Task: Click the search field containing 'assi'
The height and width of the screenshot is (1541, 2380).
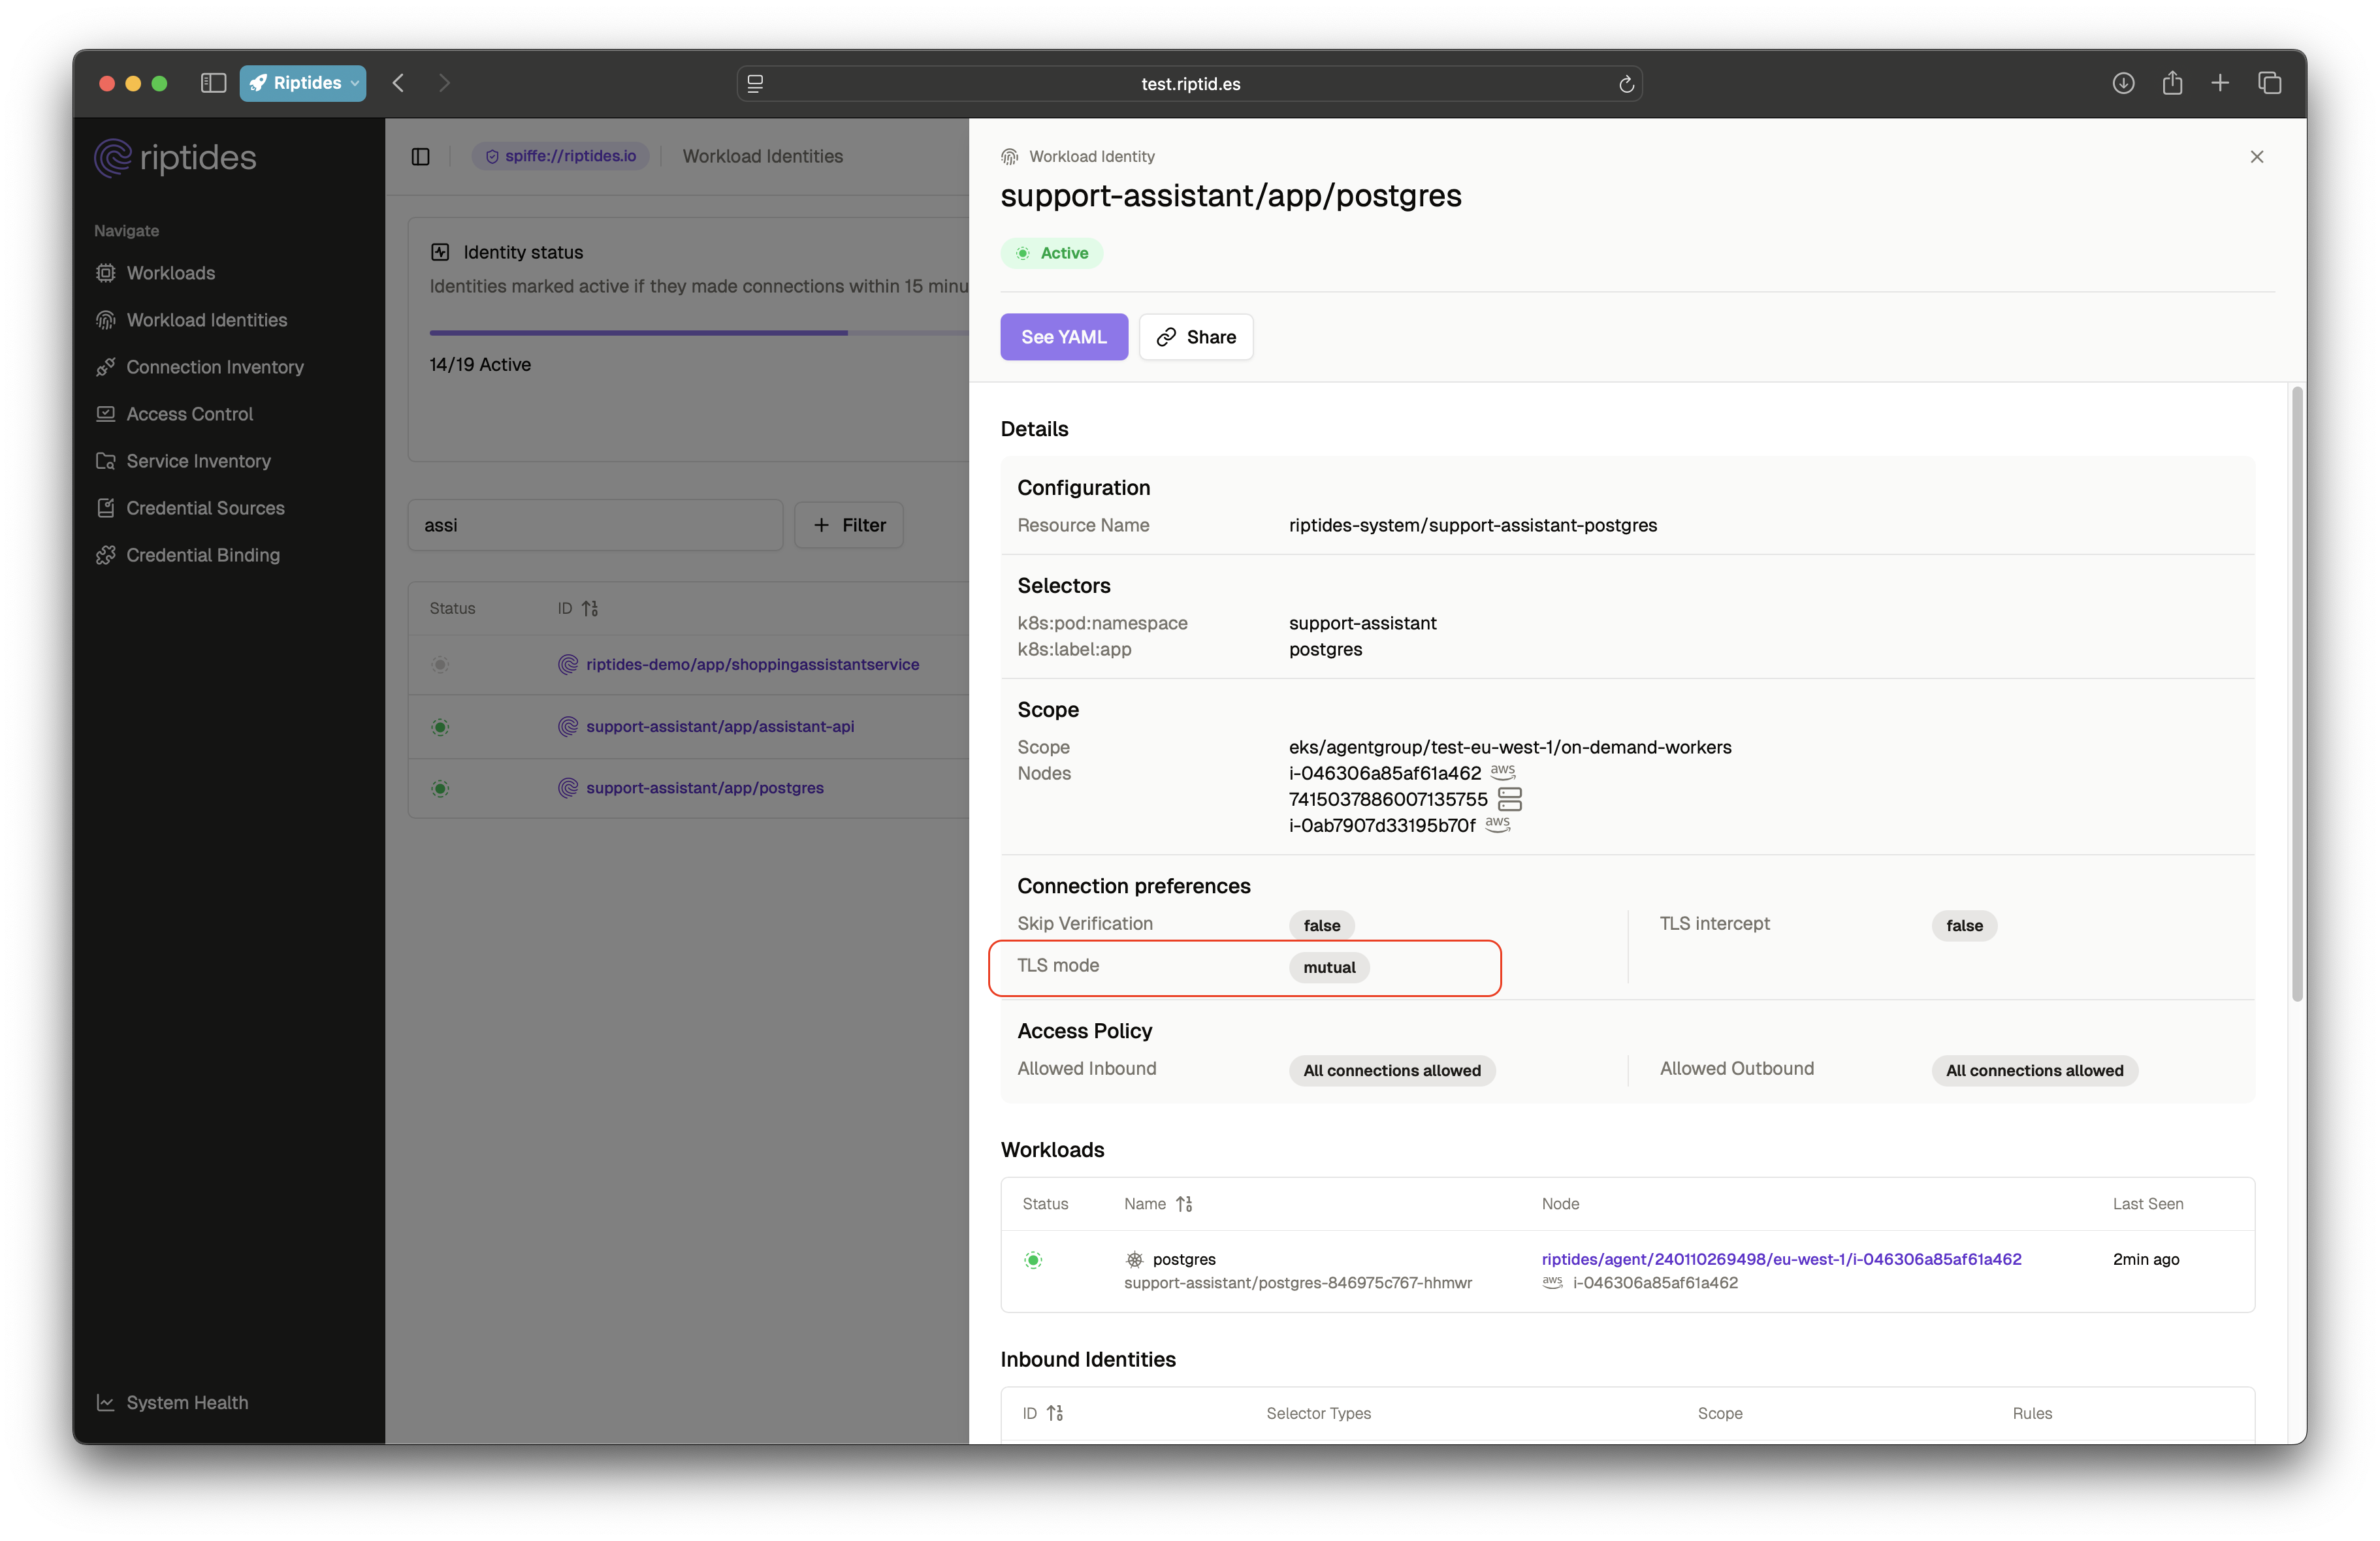Action: (595, 525)
